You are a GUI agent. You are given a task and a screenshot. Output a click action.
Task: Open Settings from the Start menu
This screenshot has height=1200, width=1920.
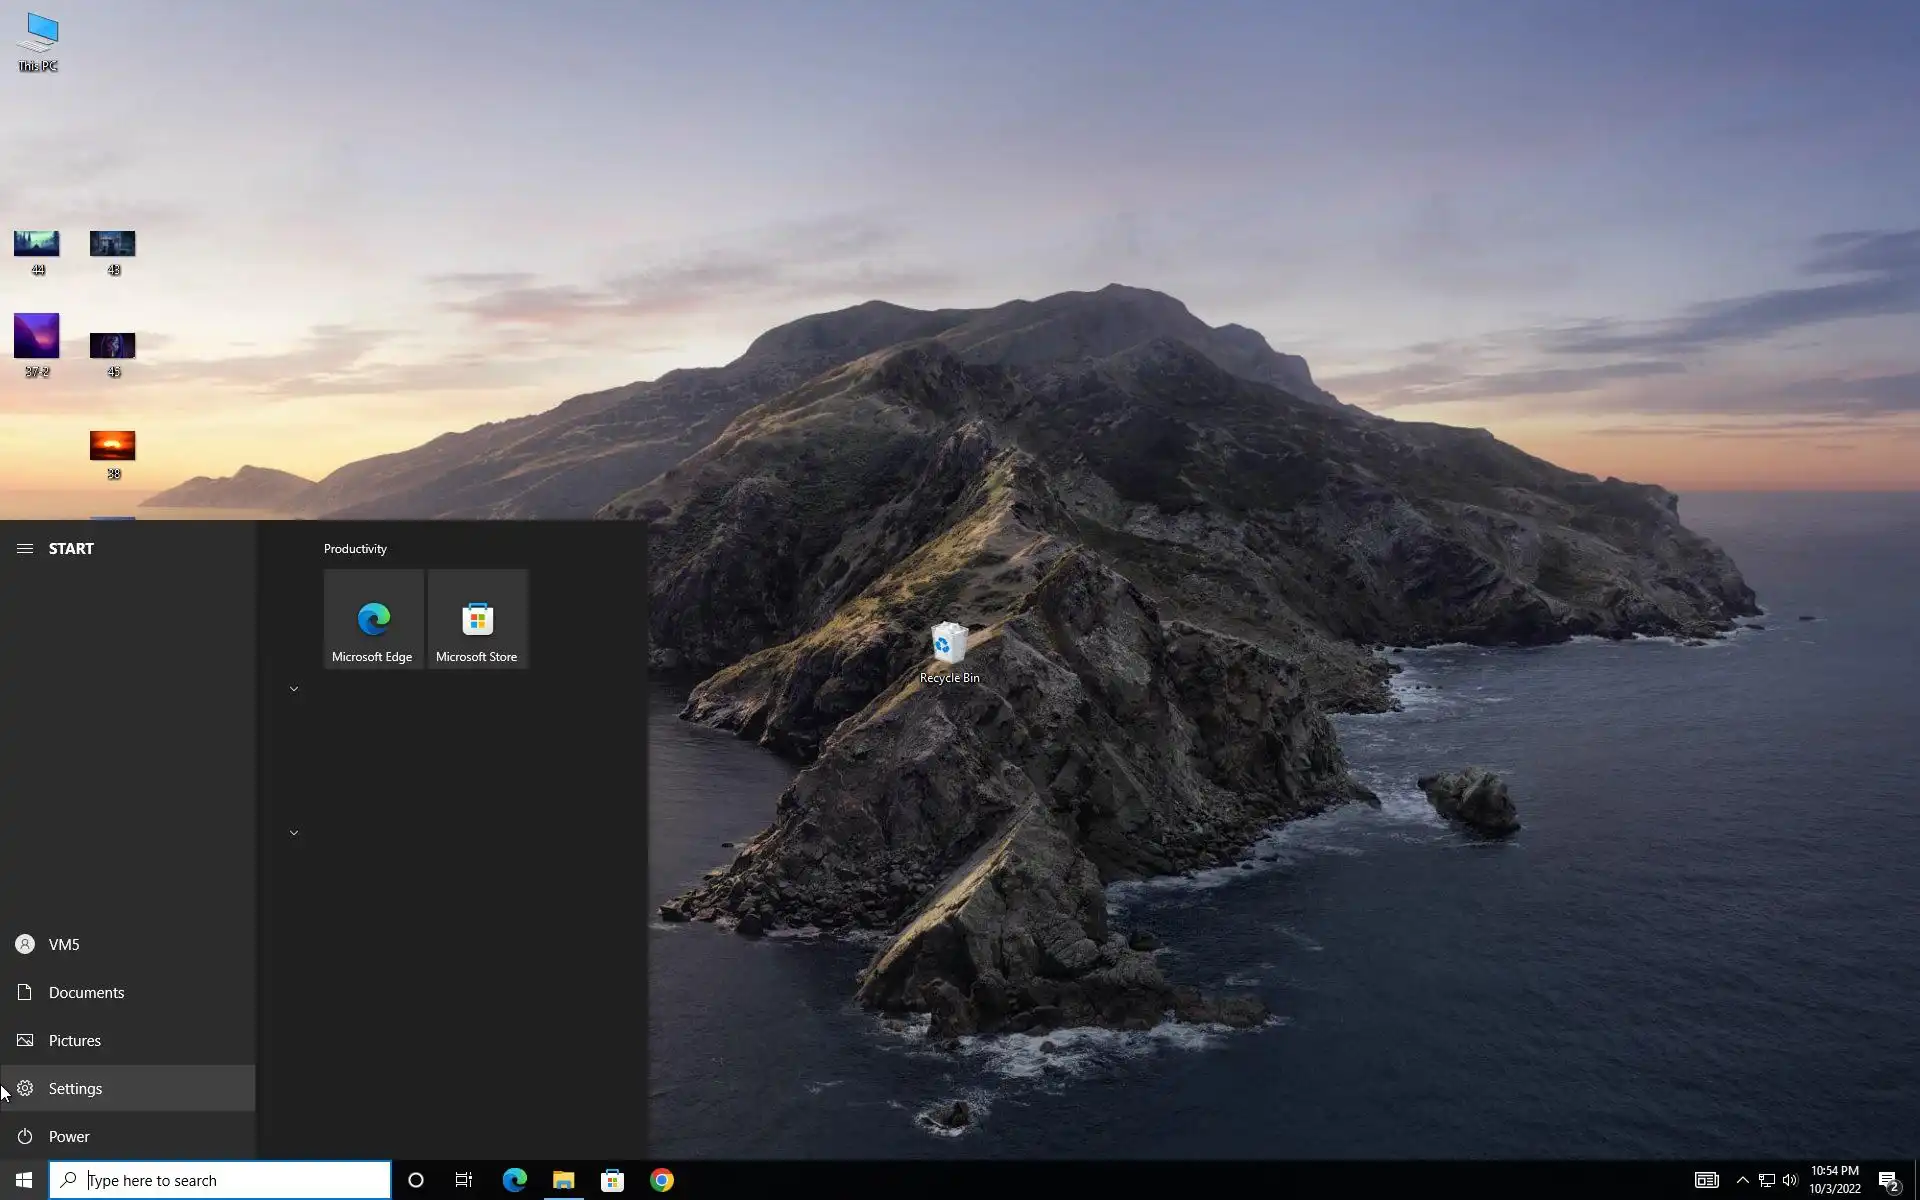75,1088
